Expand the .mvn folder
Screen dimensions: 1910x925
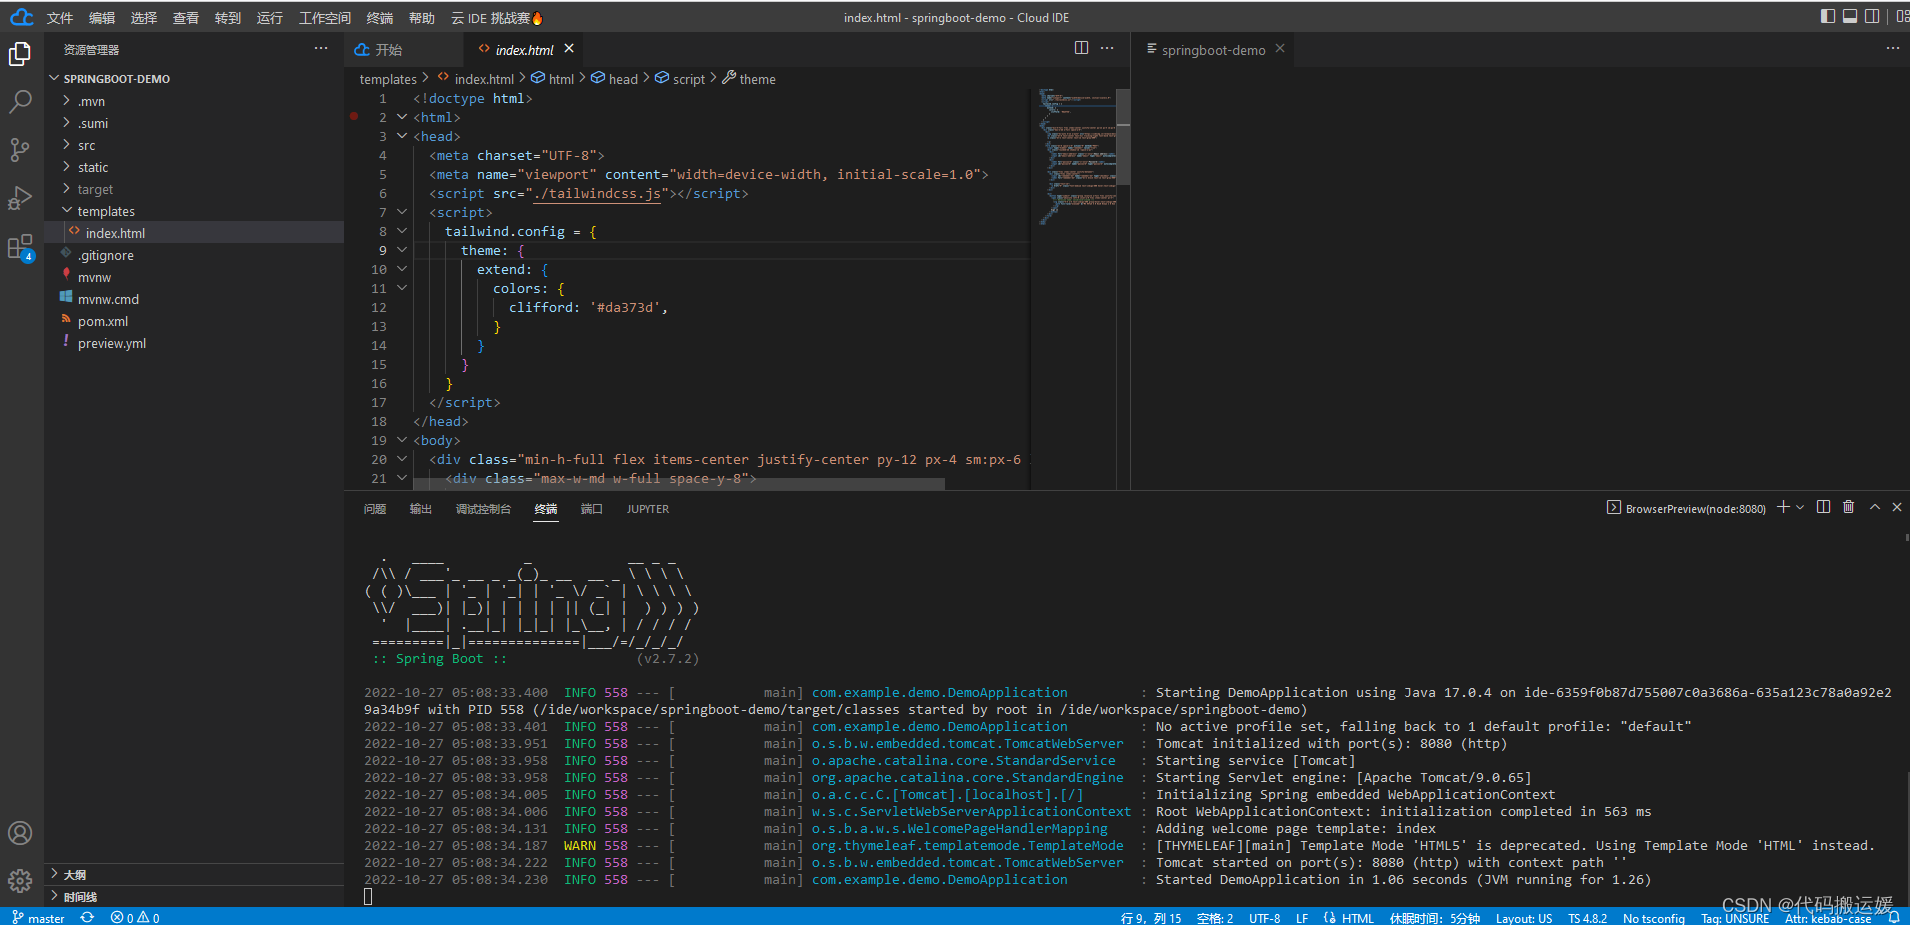pos(67,101)
